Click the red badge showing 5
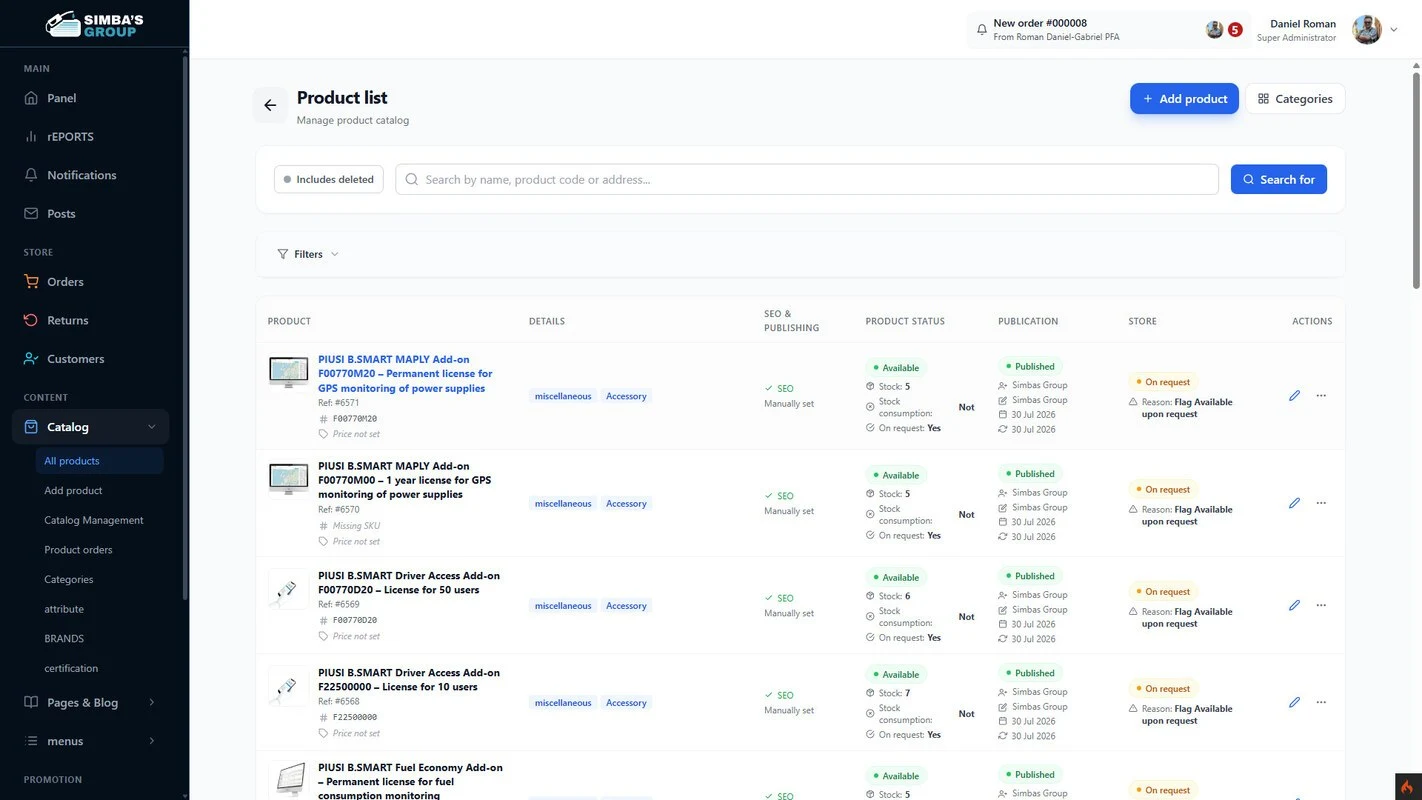Viewport: 1422px width, 800px height. coord(1235,30)
